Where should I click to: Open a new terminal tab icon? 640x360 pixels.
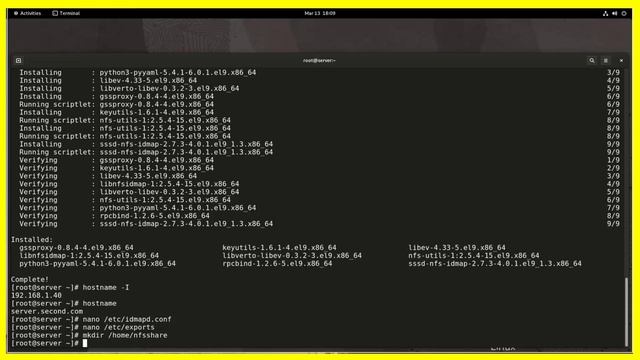[18, 60]
